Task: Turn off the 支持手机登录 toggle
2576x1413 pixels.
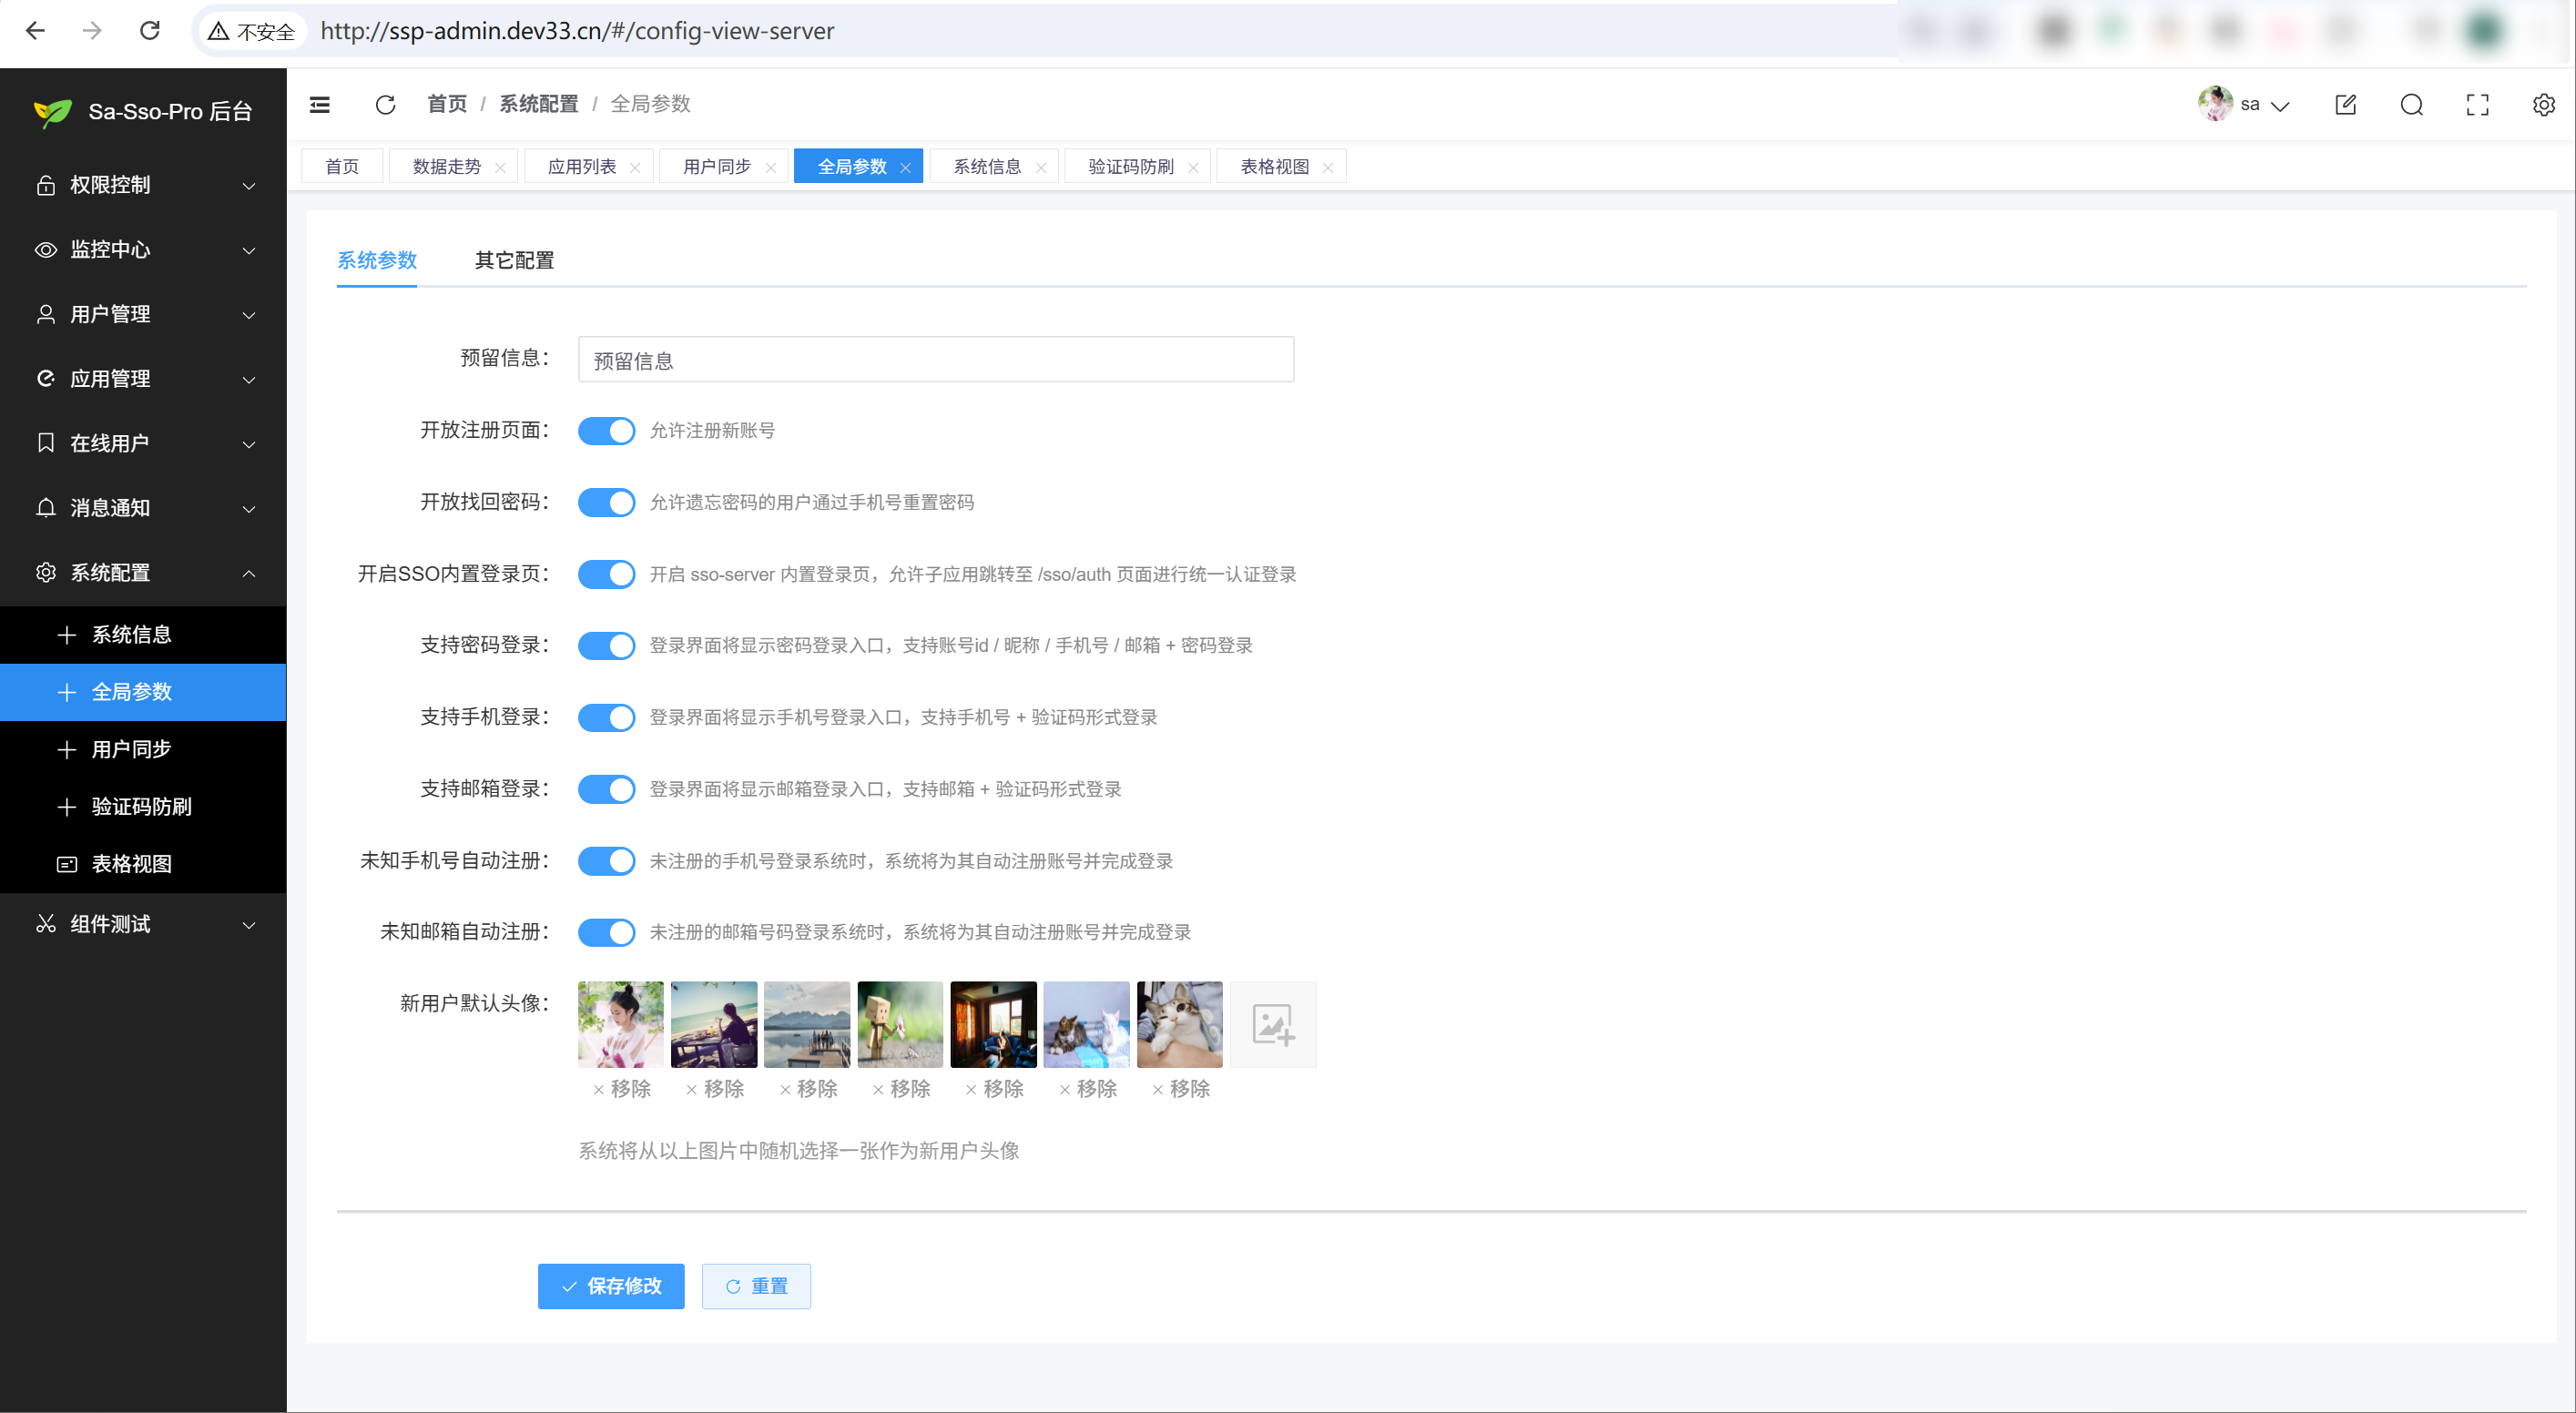Action: click(606, 717)
